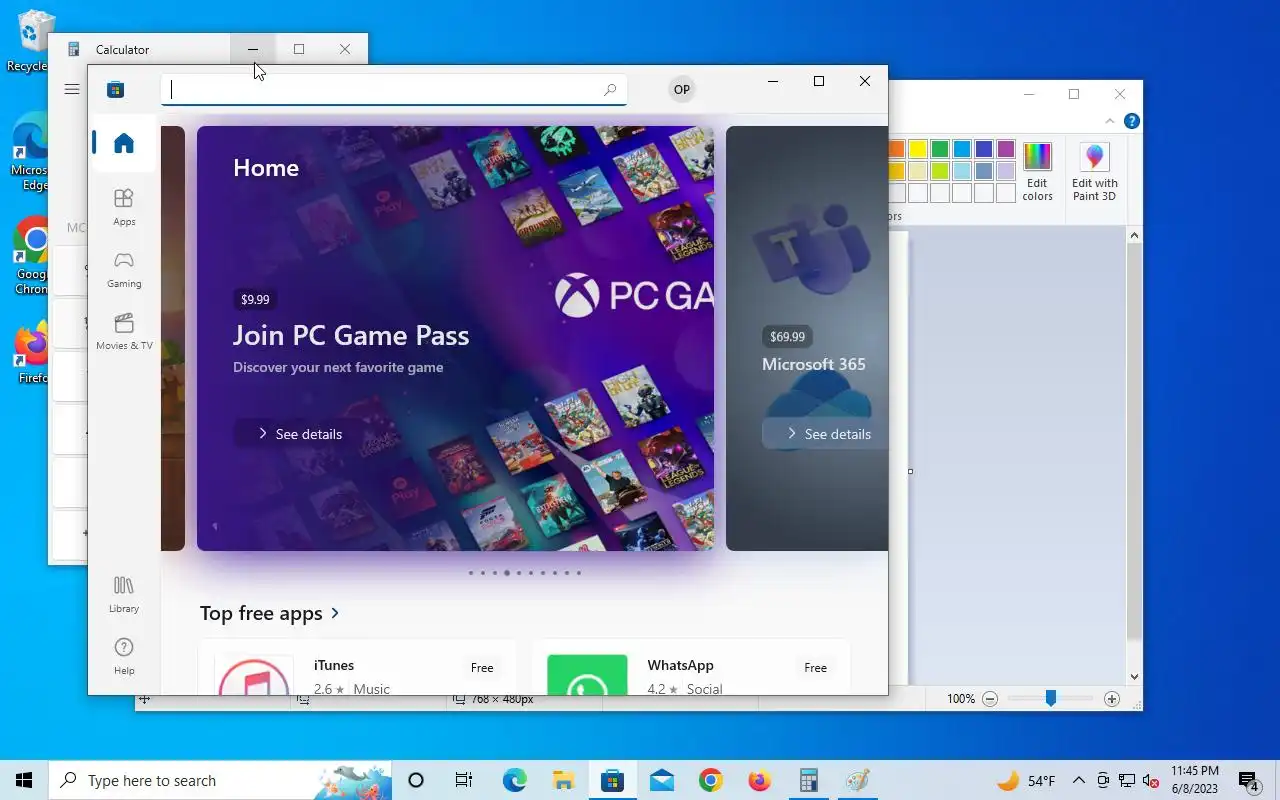Viewport: 1280px width, 800px height.
Task: Open Mail from the taskbar
Action: 661,780
